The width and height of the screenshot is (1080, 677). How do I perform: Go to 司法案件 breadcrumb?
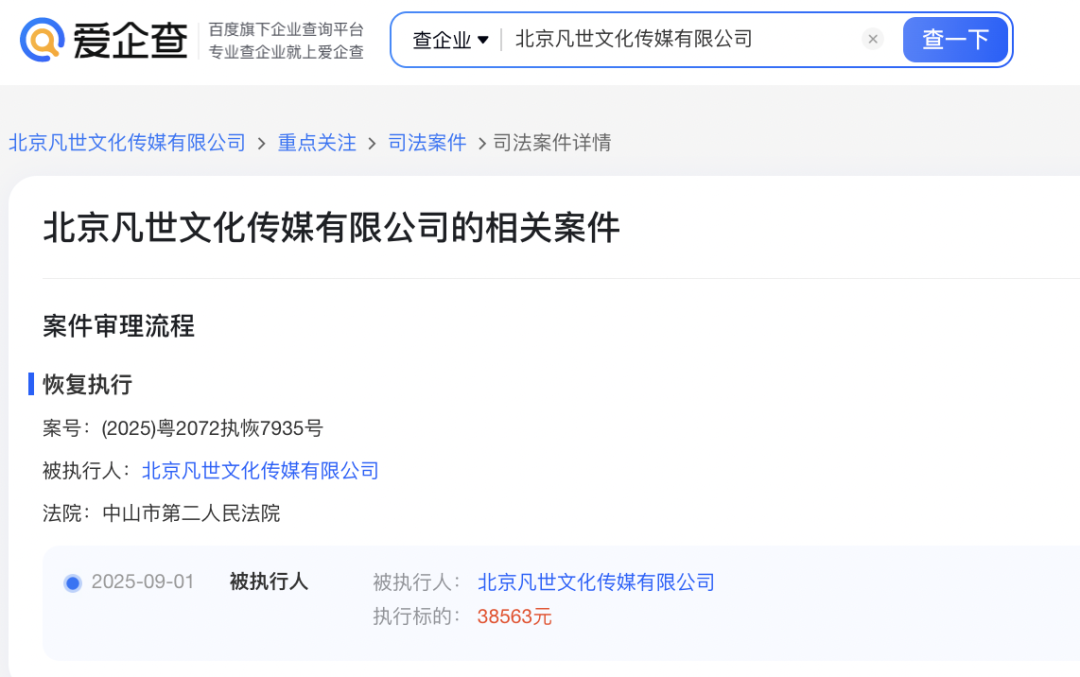427,143
